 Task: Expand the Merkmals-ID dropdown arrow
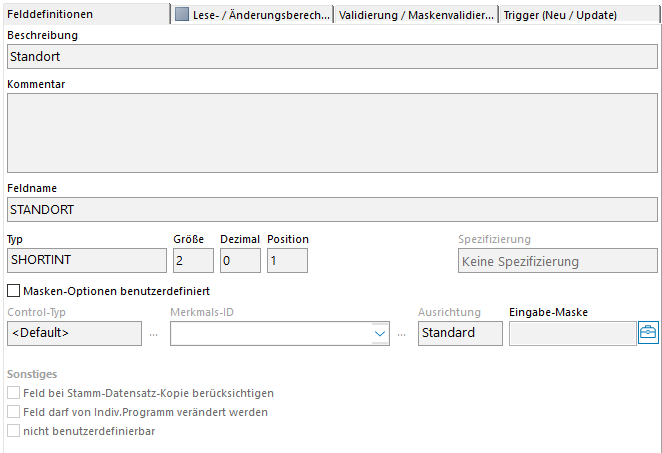(380, 333)
